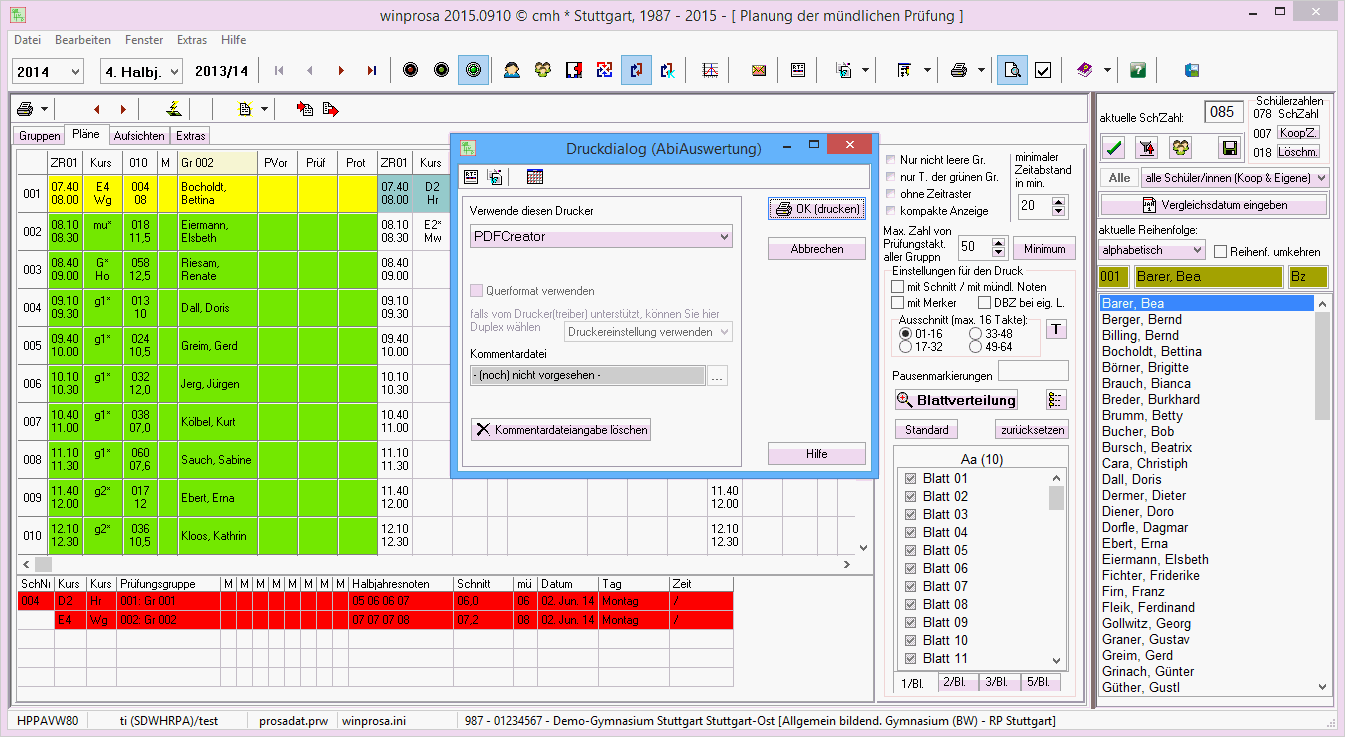This screenshot has height=737, width=1345.
Task: Click the green checkmark icon under aktuelle SchZahl
Action: (1115, 148)
